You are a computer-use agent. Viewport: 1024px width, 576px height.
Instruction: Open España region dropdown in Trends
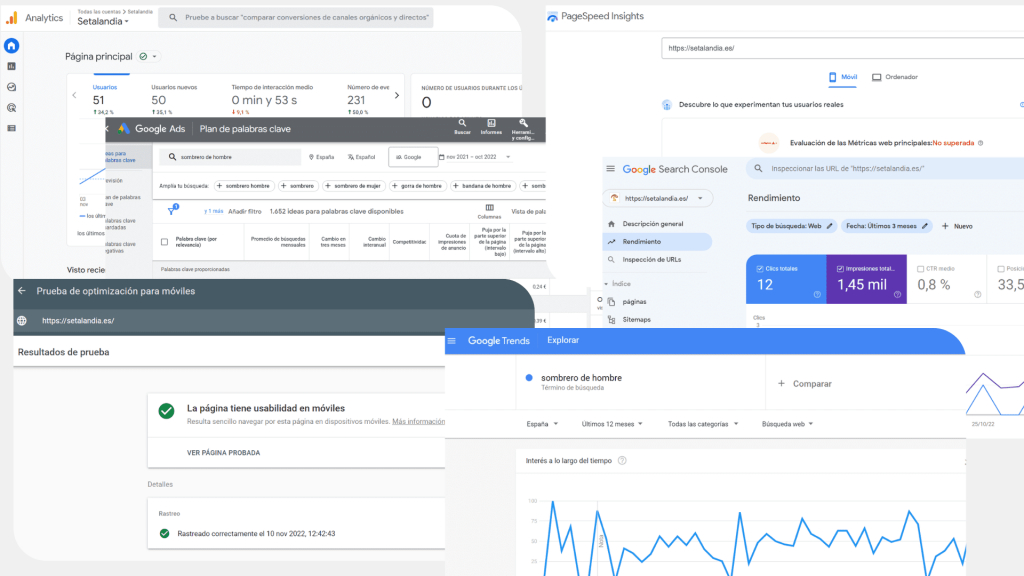[542, 424]
